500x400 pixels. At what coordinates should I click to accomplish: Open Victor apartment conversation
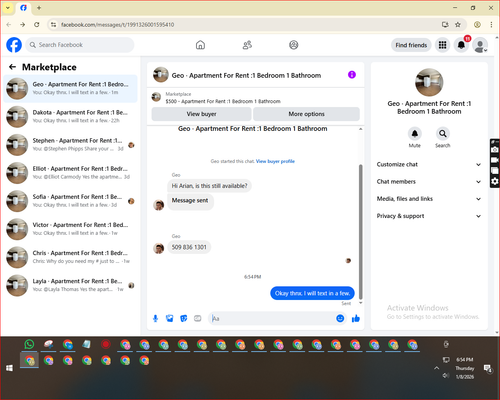tap(70, 229)
